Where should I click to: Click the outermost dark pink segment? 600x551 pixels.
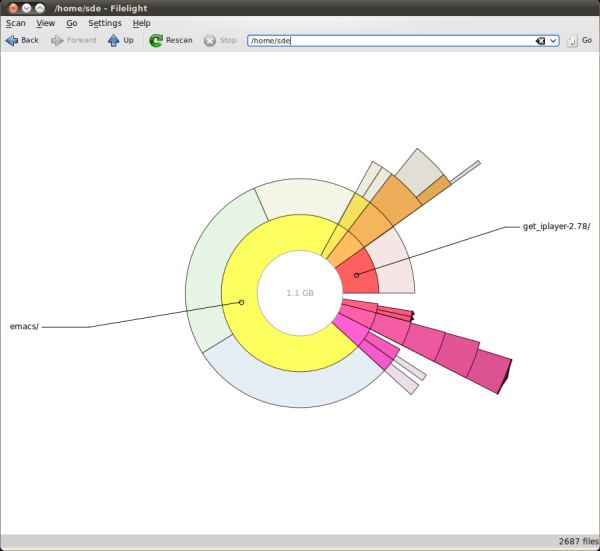pos(490,368)
